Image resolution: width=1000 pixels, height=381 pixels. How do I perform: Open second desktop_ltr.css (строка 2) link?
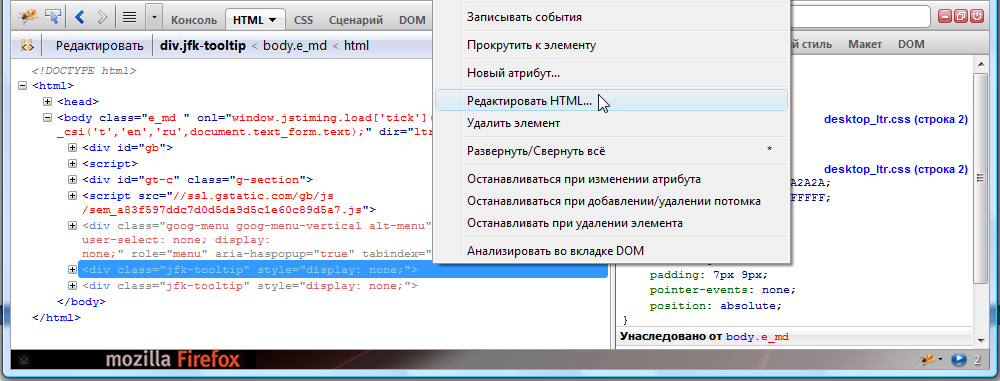pos(896,170)
